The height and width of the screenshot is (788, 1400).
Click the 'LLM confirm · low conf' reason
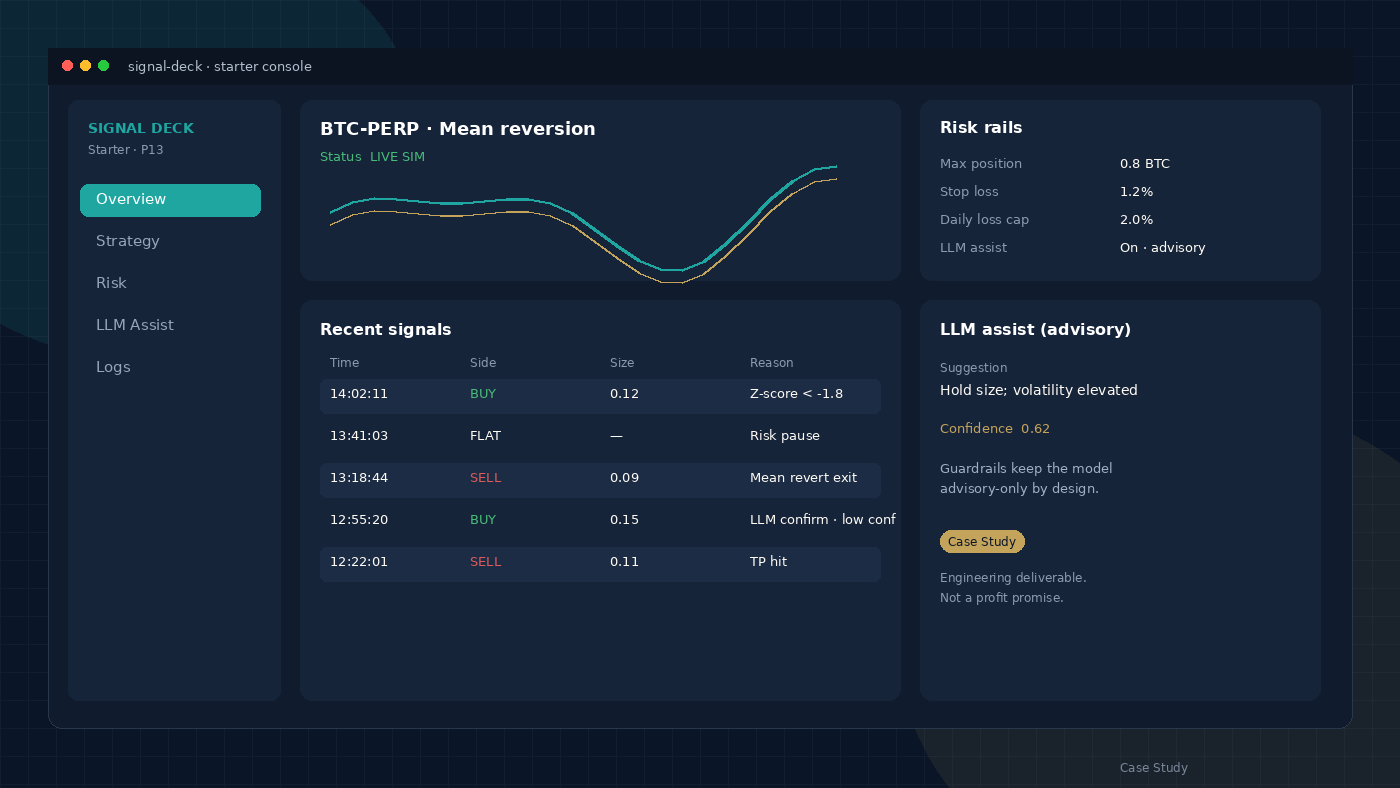point(822,520)
